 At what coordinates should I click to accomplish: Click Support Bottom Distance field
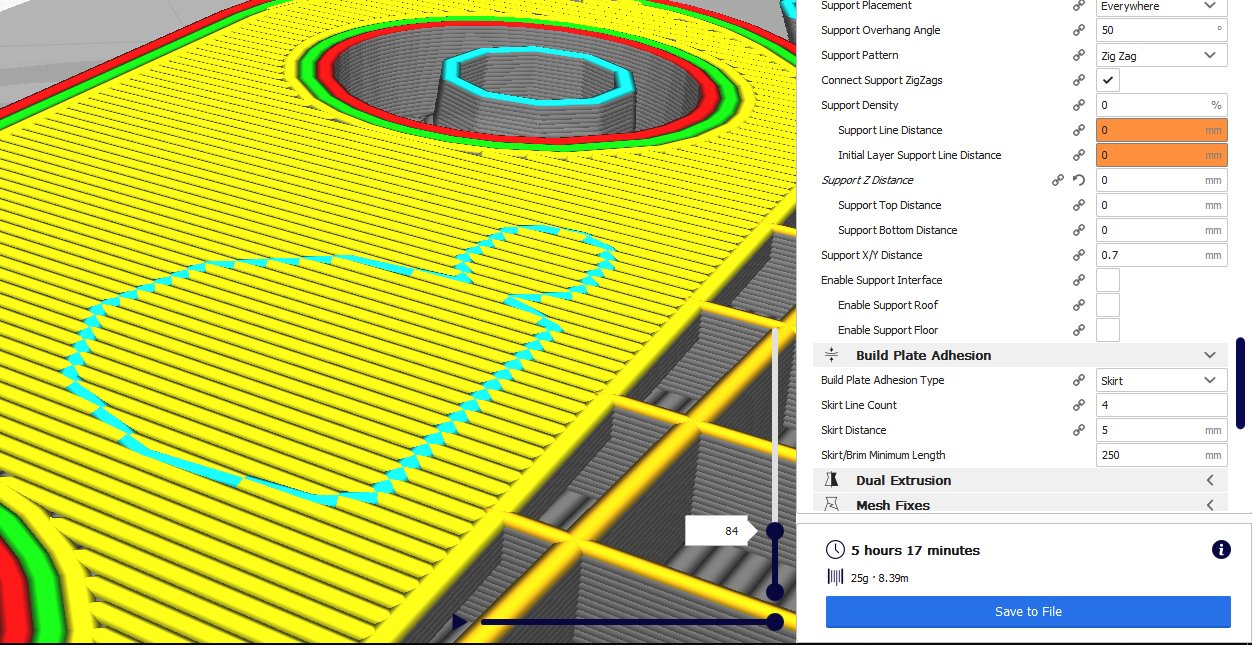pyautogui.click(x=1162, y=230)
